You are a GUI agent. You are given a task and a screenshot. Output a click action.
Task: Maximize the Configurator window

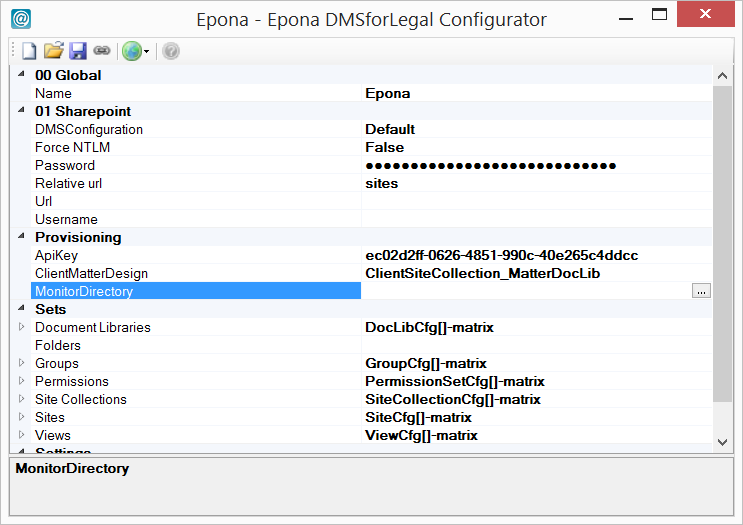(x=659, y=14)
